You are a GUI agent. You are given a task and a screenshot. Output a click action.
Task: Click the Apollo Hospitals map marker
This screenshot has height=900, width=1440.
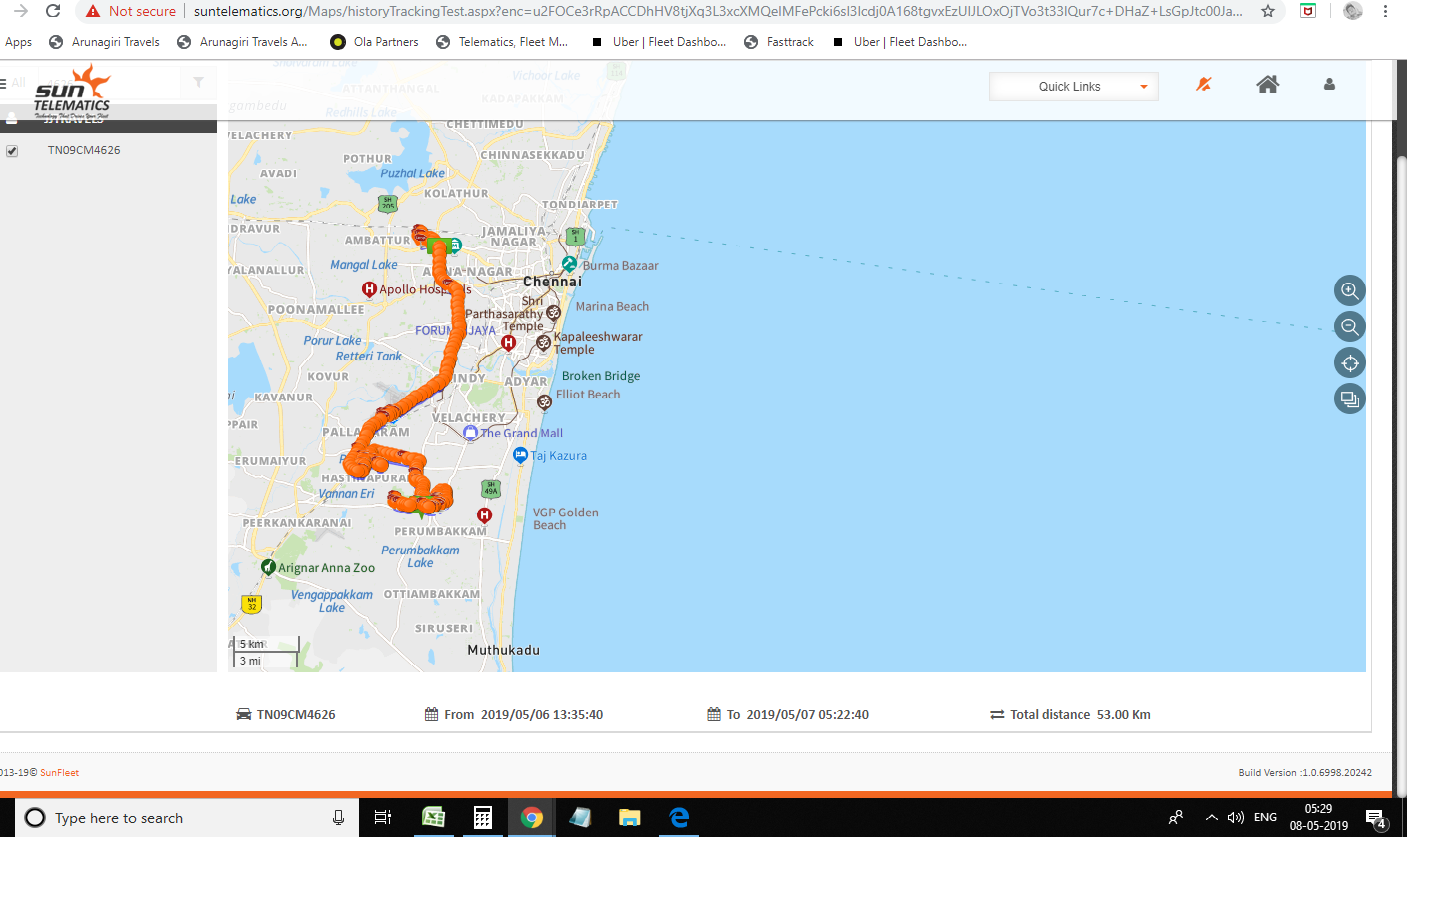click(369, 289)
